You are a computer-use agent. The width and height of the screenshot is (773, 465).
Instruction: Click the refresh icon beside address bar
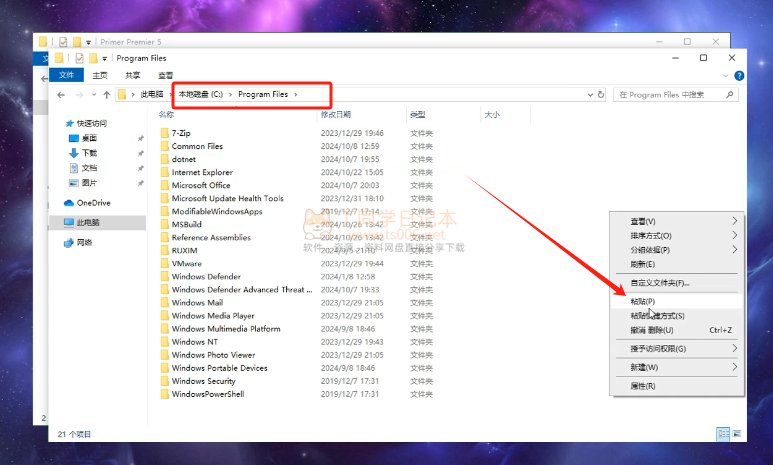601,94
